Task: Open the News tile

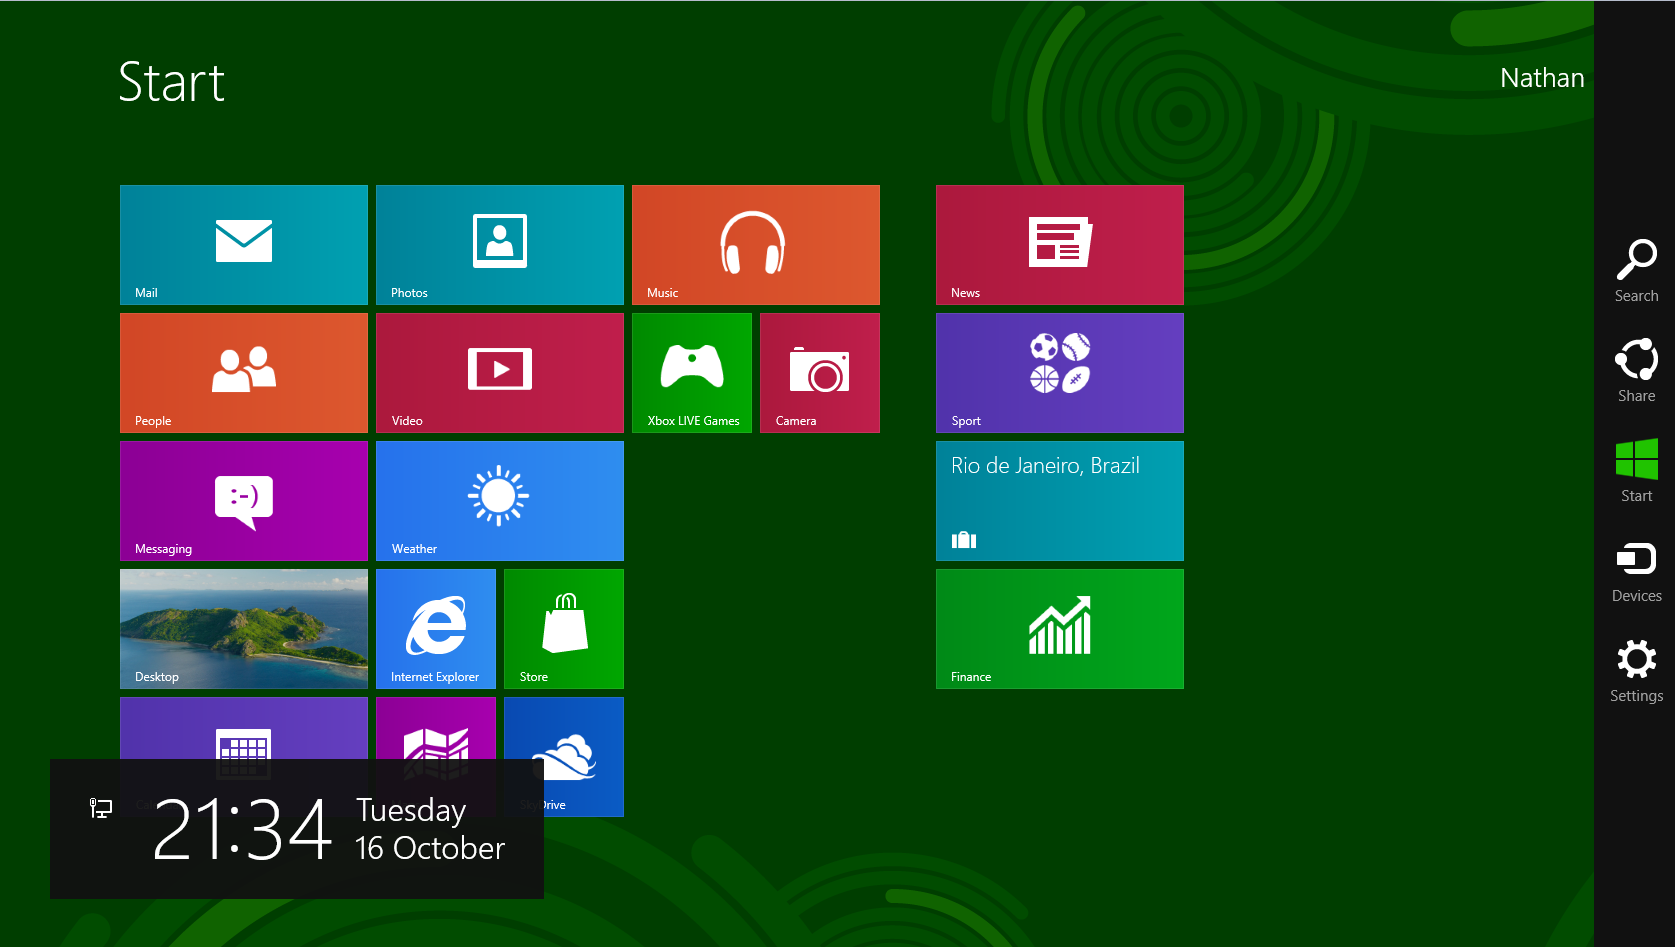Action: tap(1060, 245)
